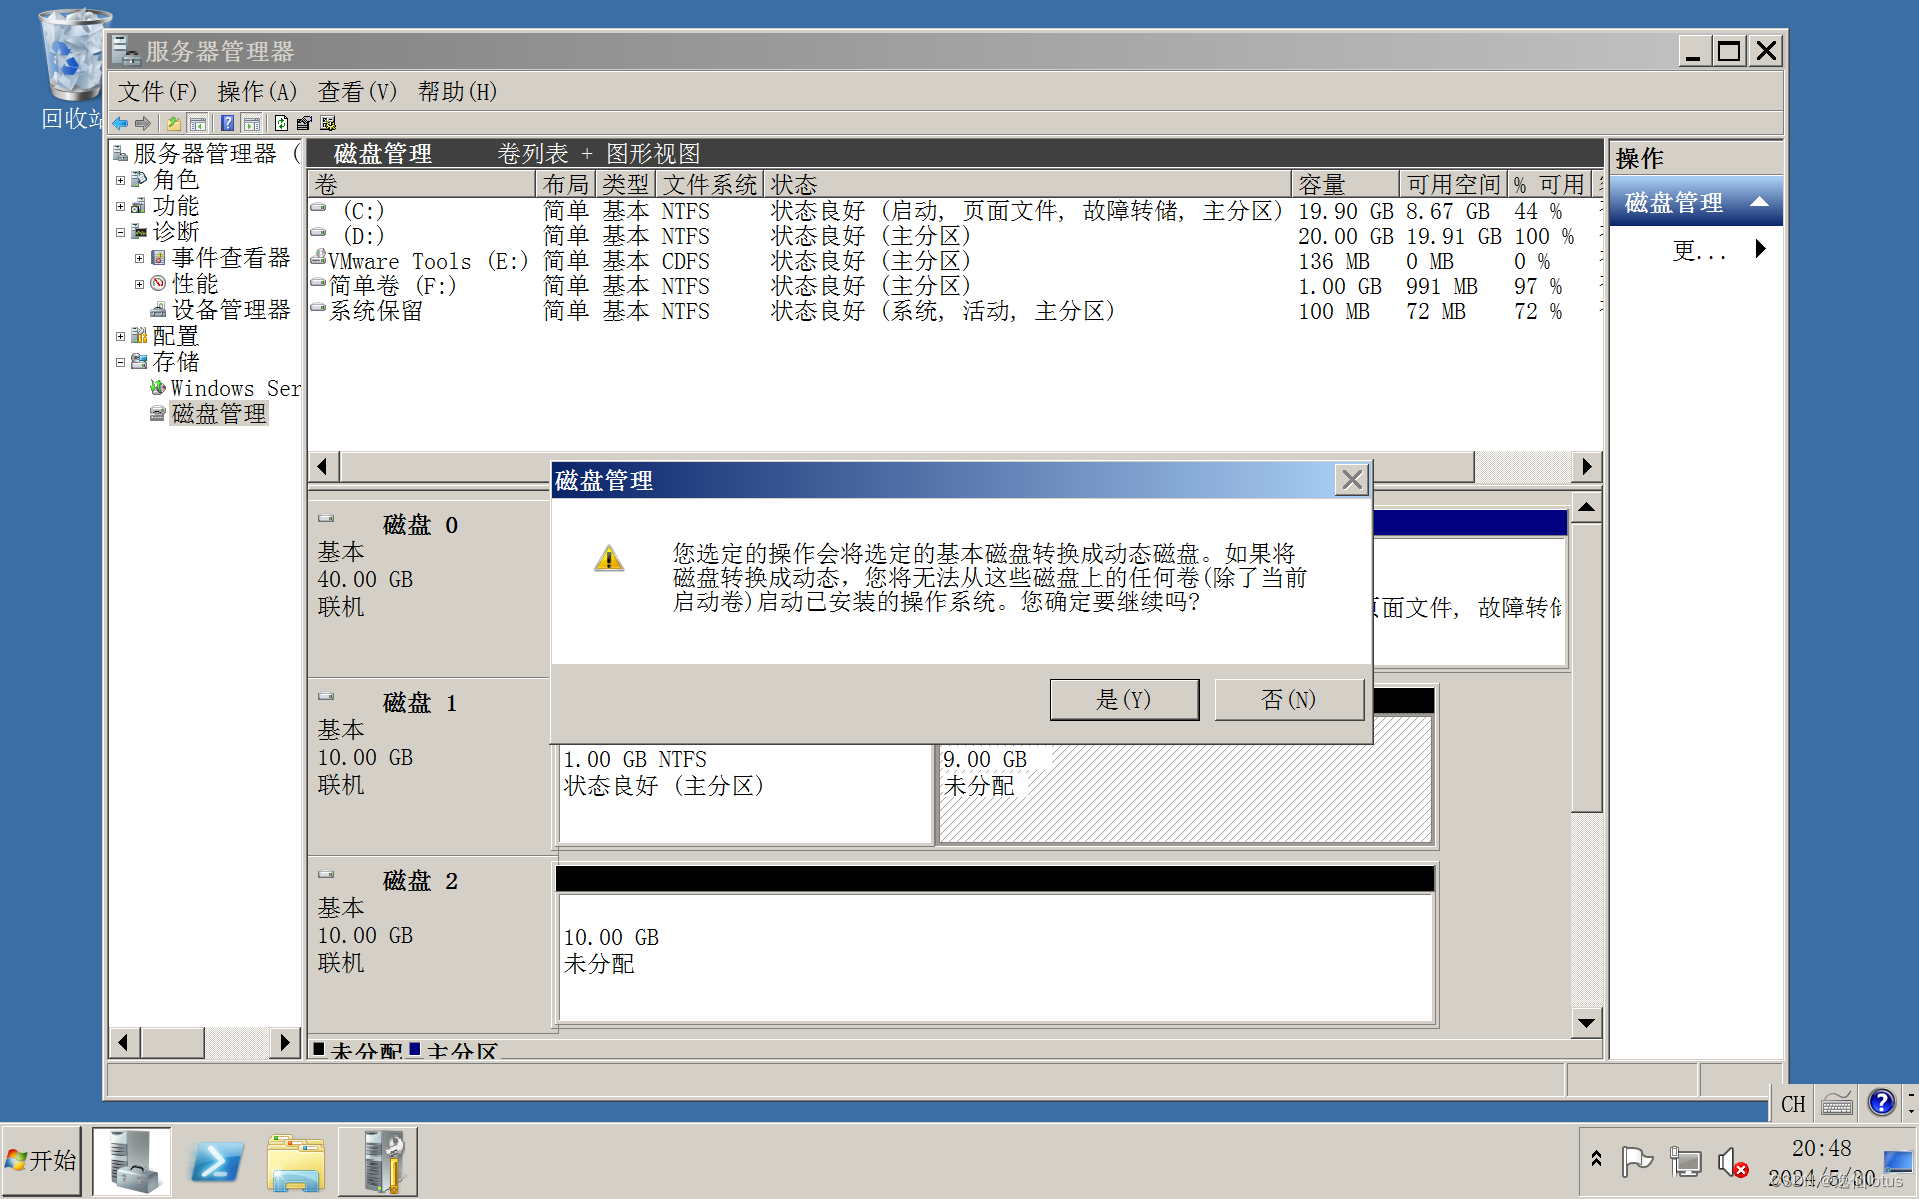
Task: Open the Recycle Bin on the desktop
Action: pos(73,70)
